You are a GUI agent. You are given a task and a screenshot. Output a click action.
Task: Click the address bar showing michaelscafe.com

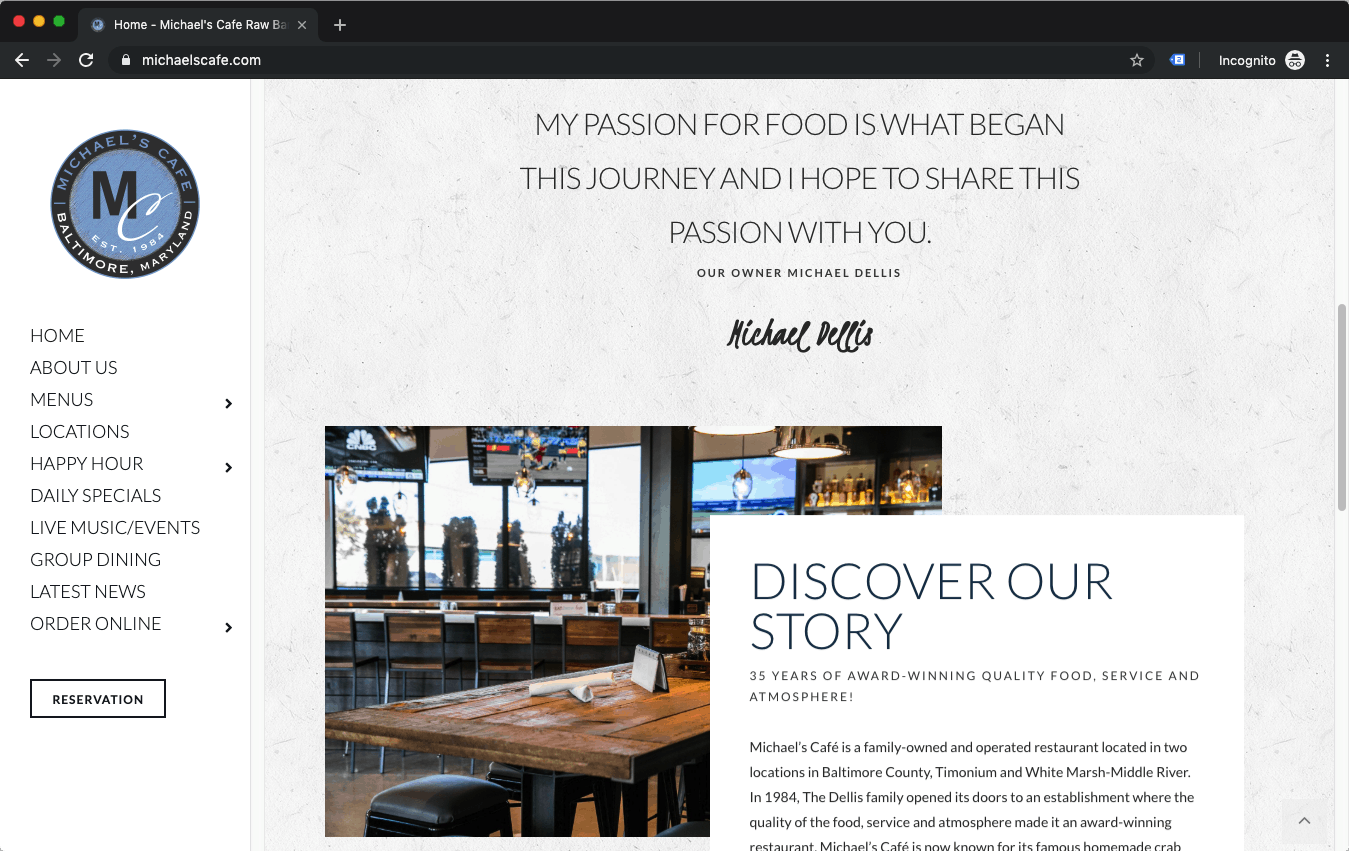(630, 60)
